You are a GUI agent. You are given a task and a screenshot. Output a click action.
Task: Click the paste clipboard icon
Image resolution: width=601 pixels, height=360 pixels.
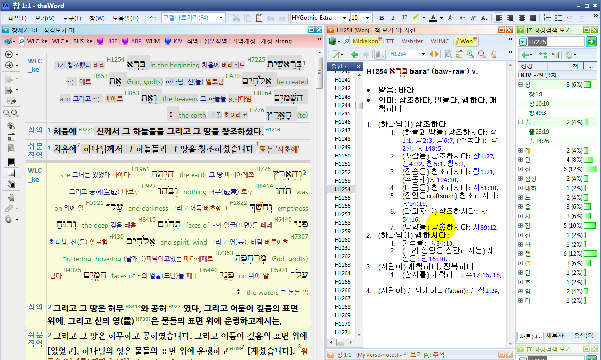259,18
